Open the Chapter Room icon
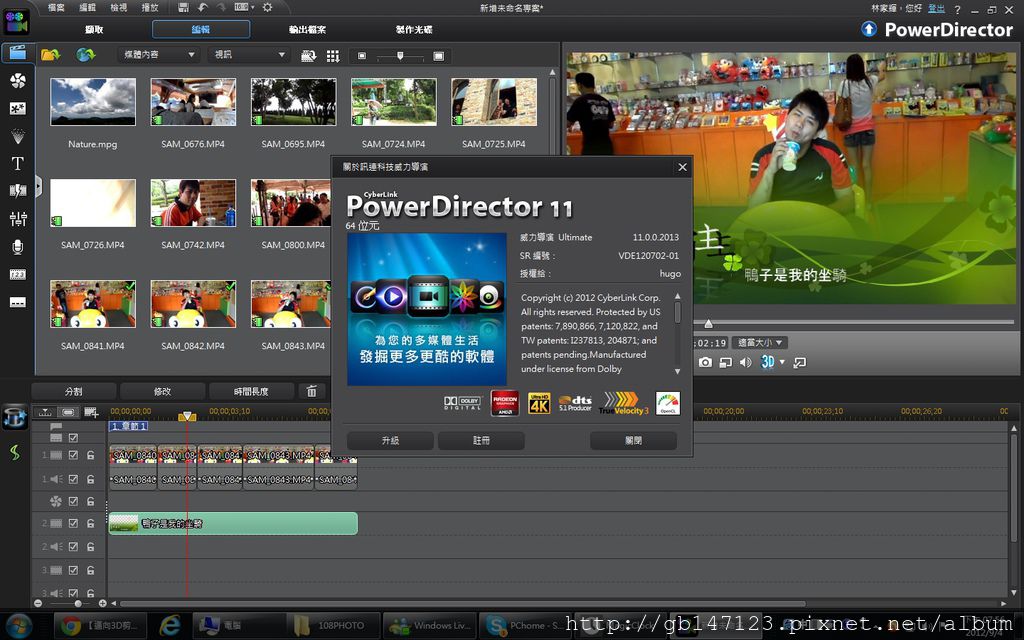This screenshot has height=640, width=1024. pos(18,274)
